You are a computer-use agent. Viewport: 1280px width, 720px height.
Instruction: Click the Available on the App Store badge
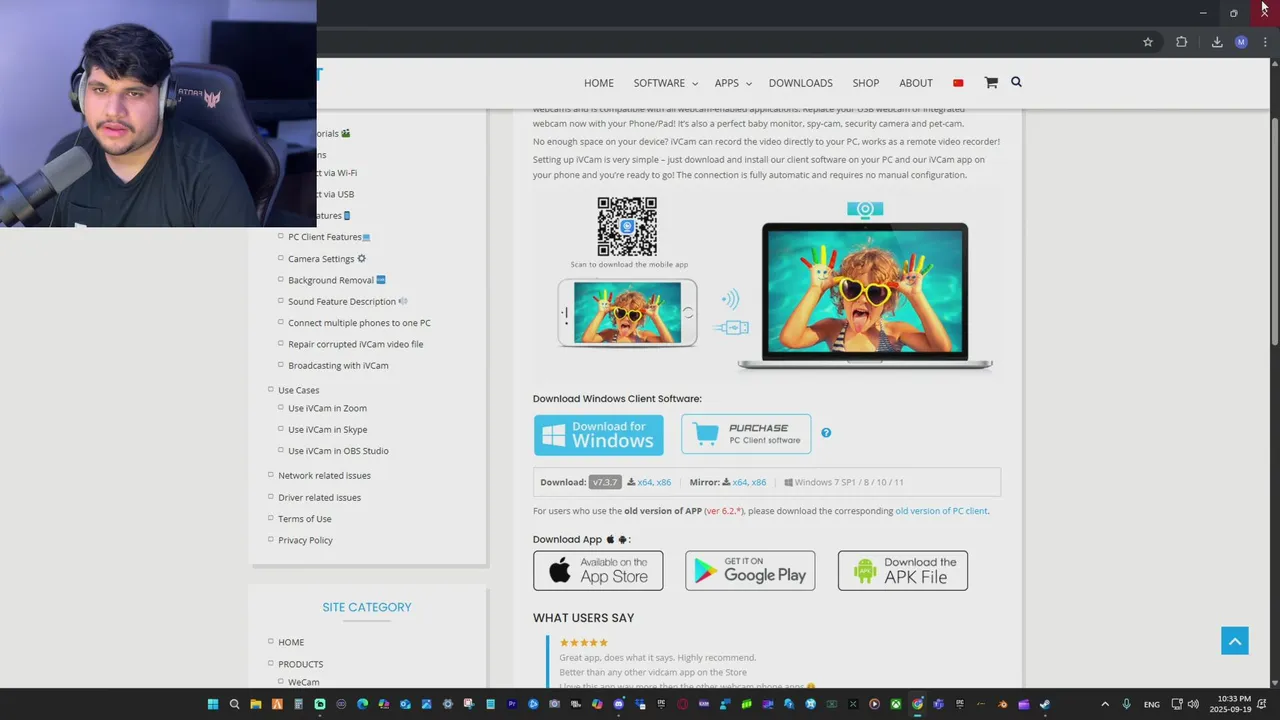click(x=598, y=570)
